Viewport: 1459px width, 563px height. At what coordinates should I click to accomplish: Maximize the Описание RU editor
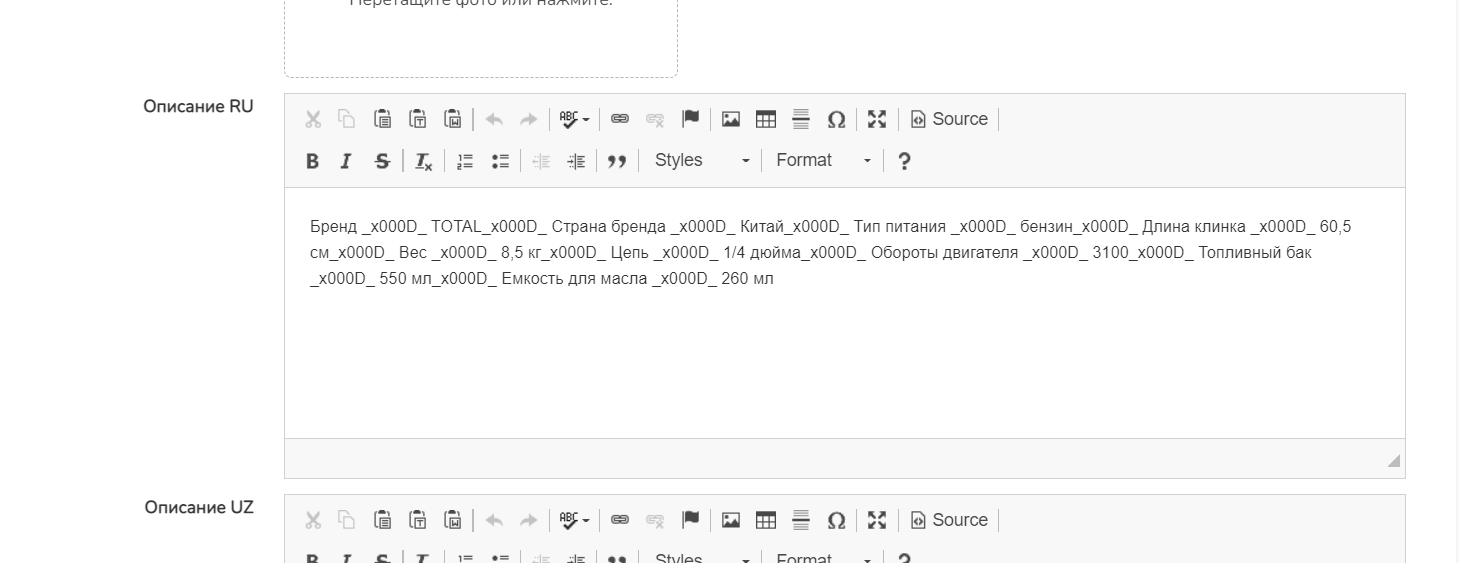tap(877, 120)
